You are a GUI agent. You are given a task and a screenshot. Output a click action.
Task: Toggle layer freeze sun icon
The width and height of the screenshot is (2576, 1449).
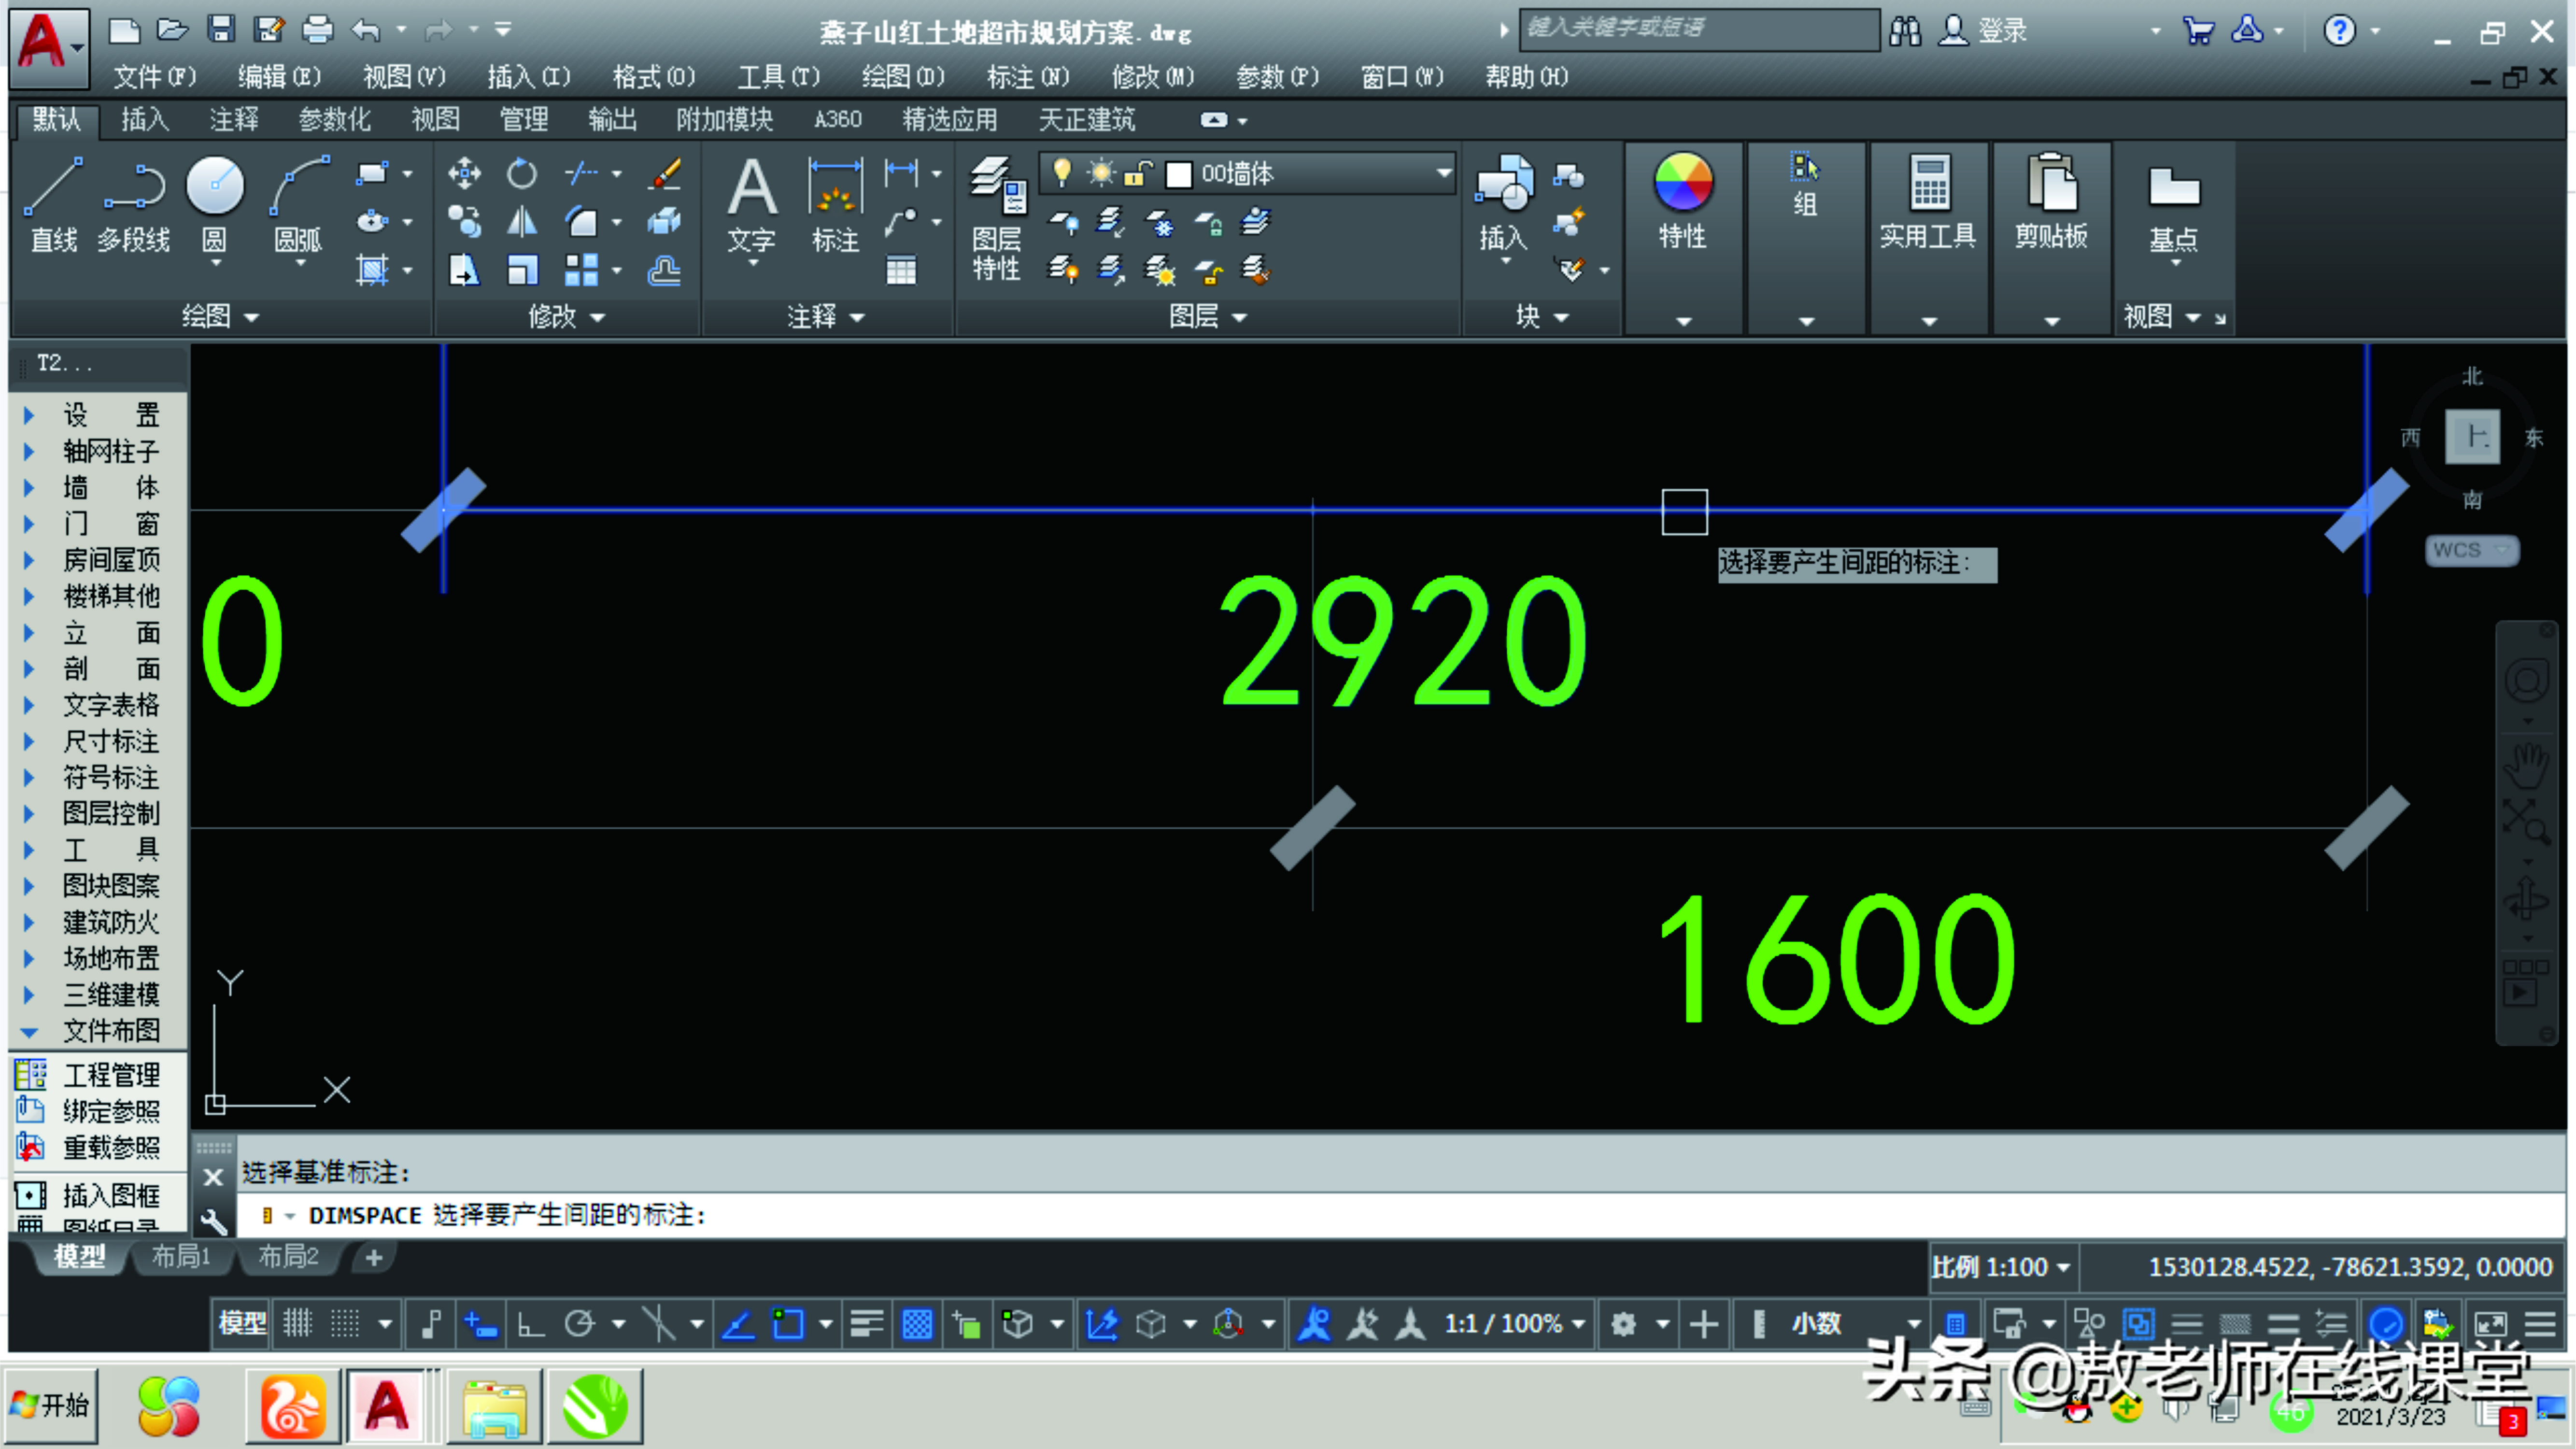(1101, 174)
